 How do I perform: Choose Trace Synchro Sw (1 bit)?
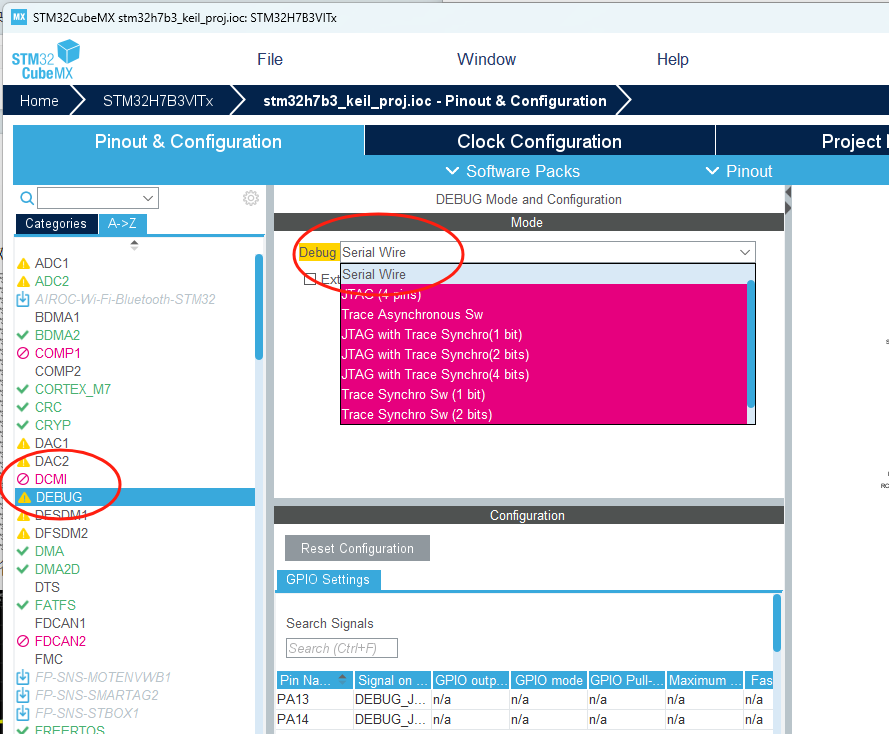544,394
